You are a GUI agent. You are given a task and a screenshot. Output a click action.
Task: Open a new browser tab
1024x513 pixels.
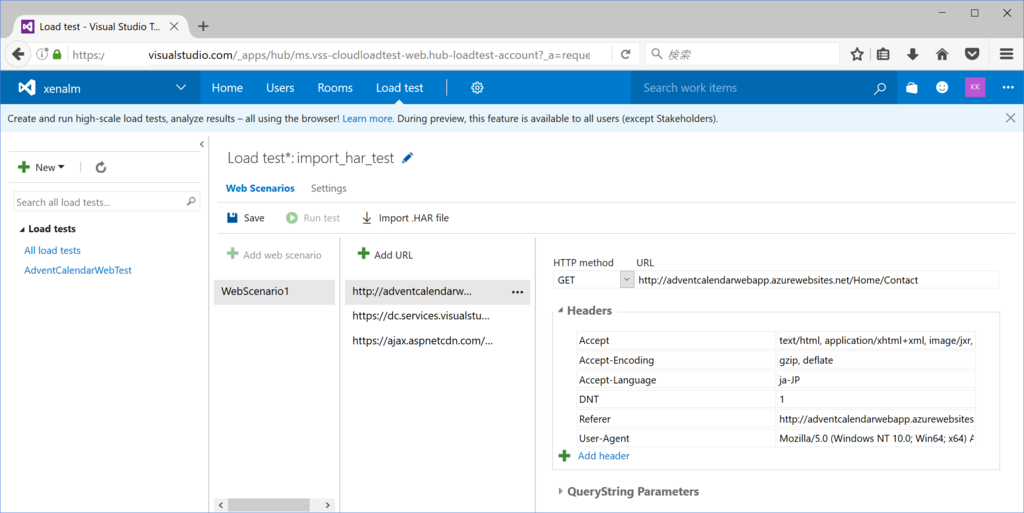coord(203,26)
